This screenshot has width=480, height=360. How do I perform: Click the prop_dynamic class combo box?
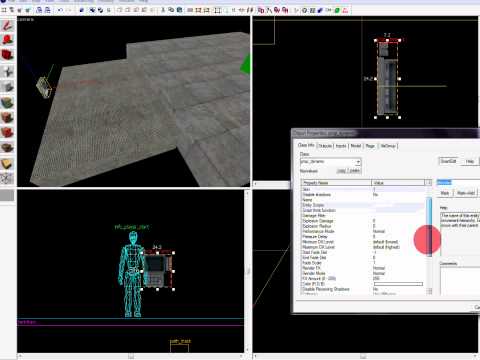point(330,162)
